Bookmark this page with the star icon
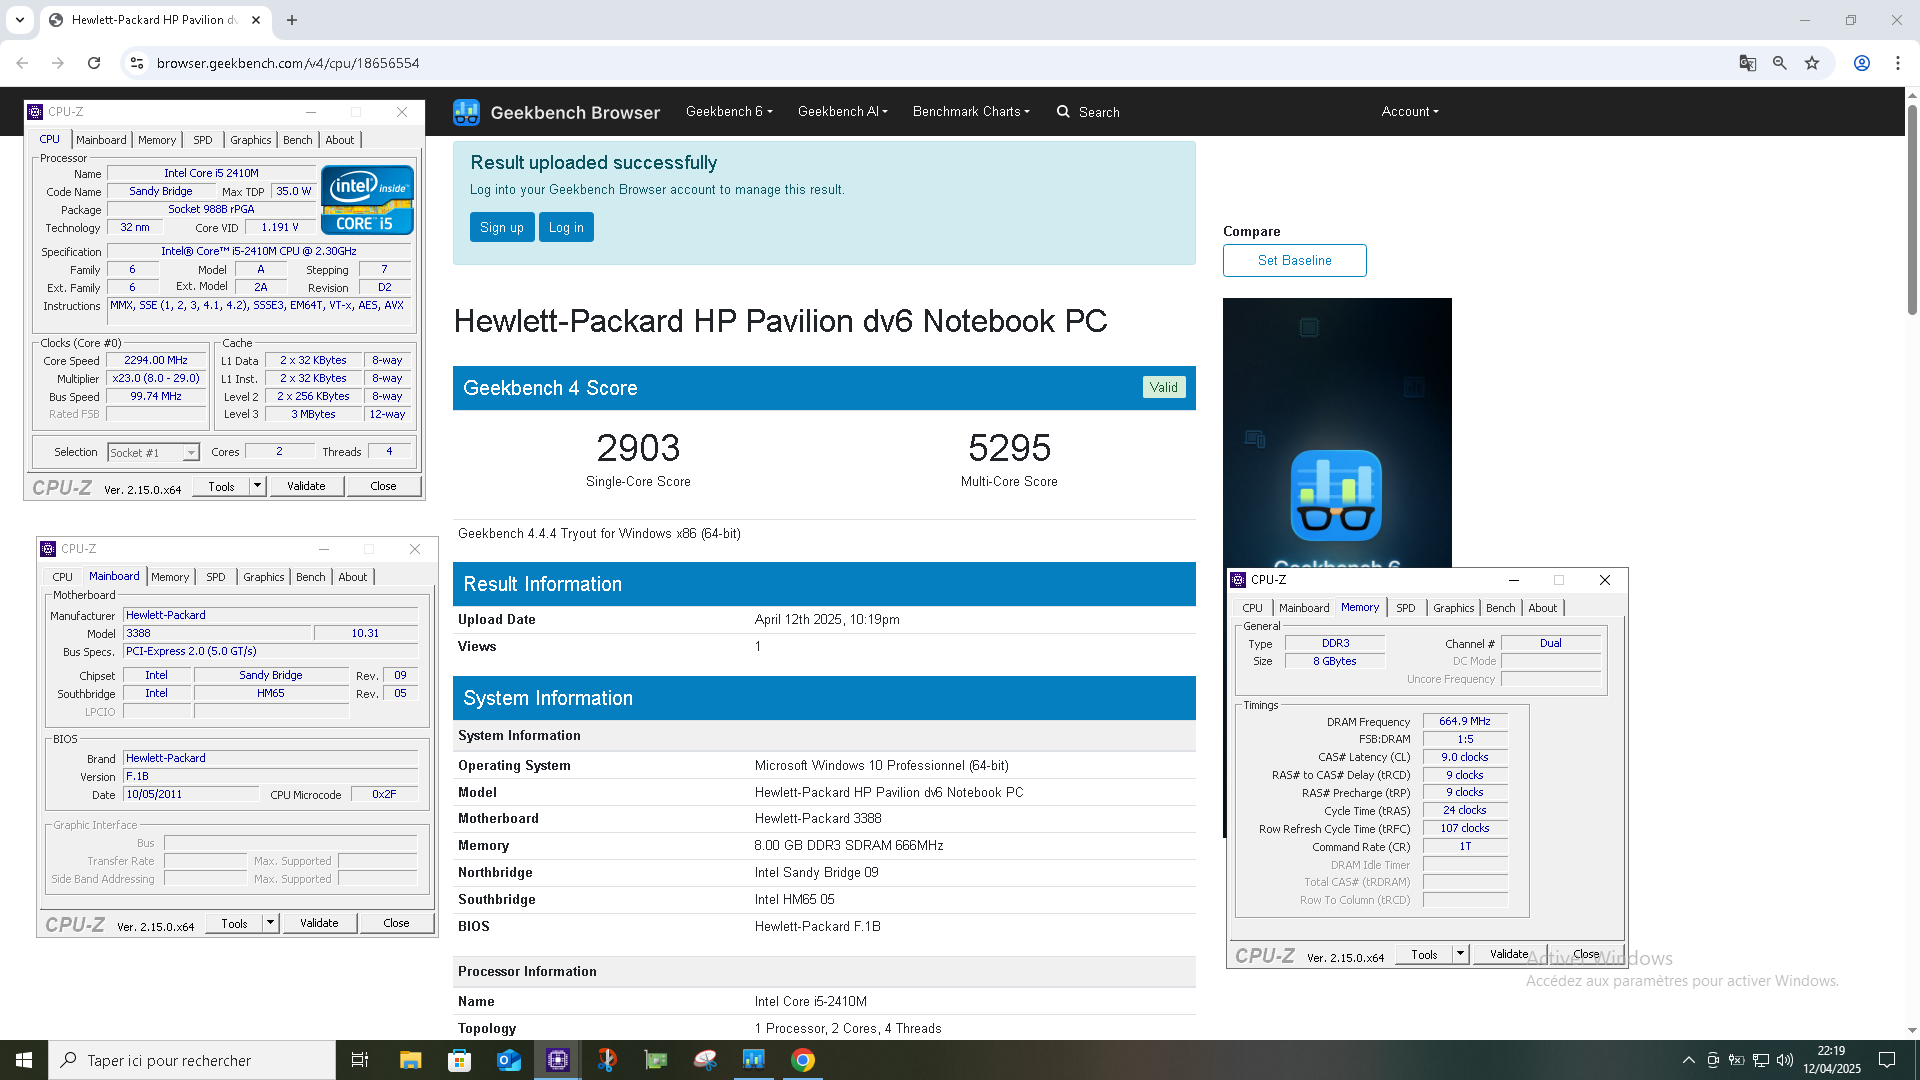 [x=1812, y=63]
